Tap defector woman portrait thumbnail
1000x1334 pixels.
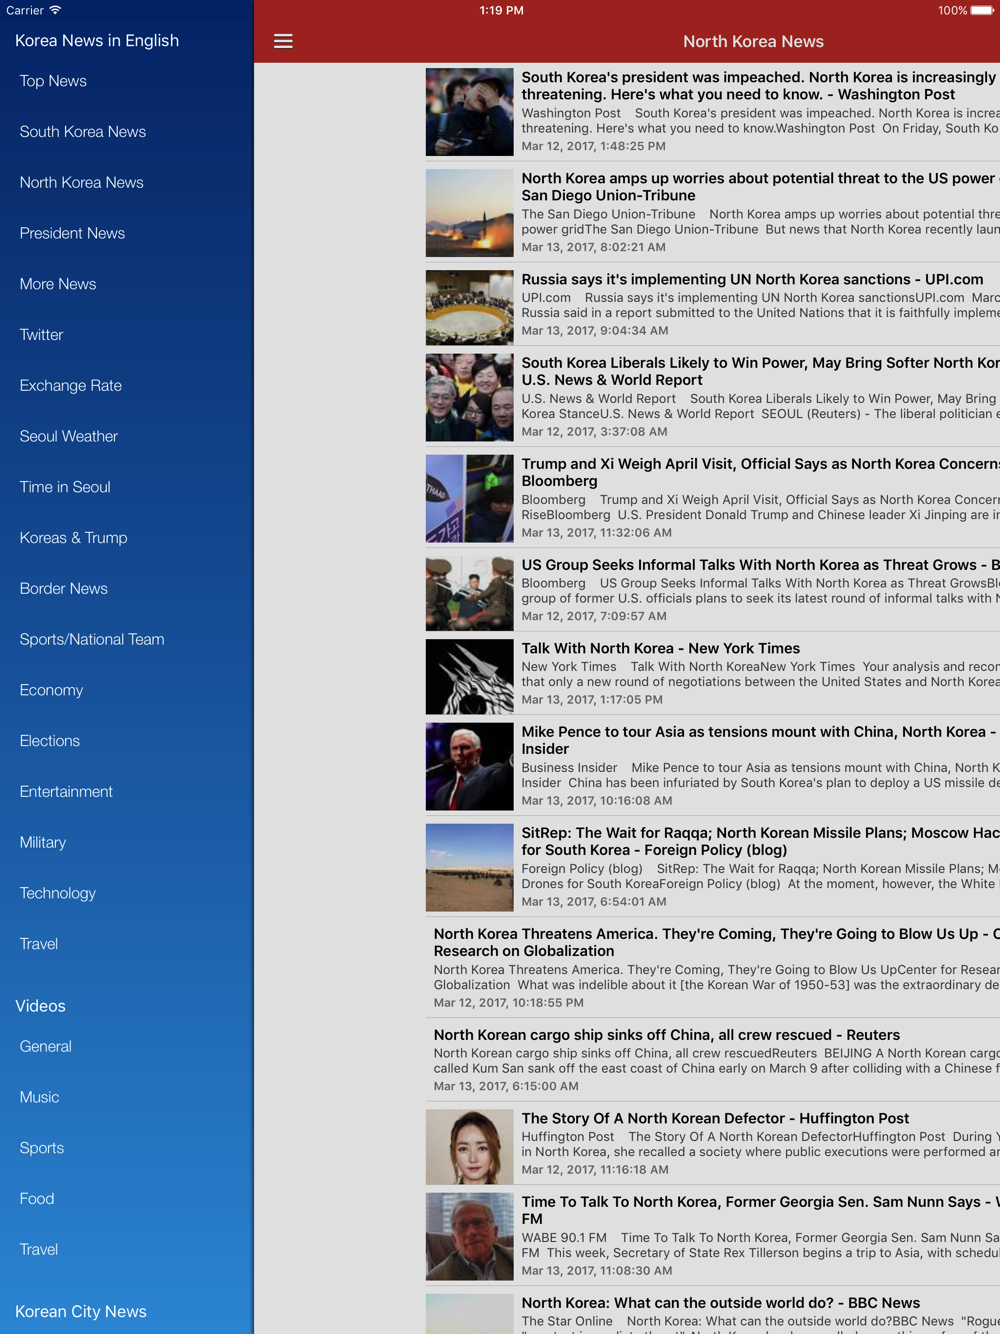(x=469, y=1147)
